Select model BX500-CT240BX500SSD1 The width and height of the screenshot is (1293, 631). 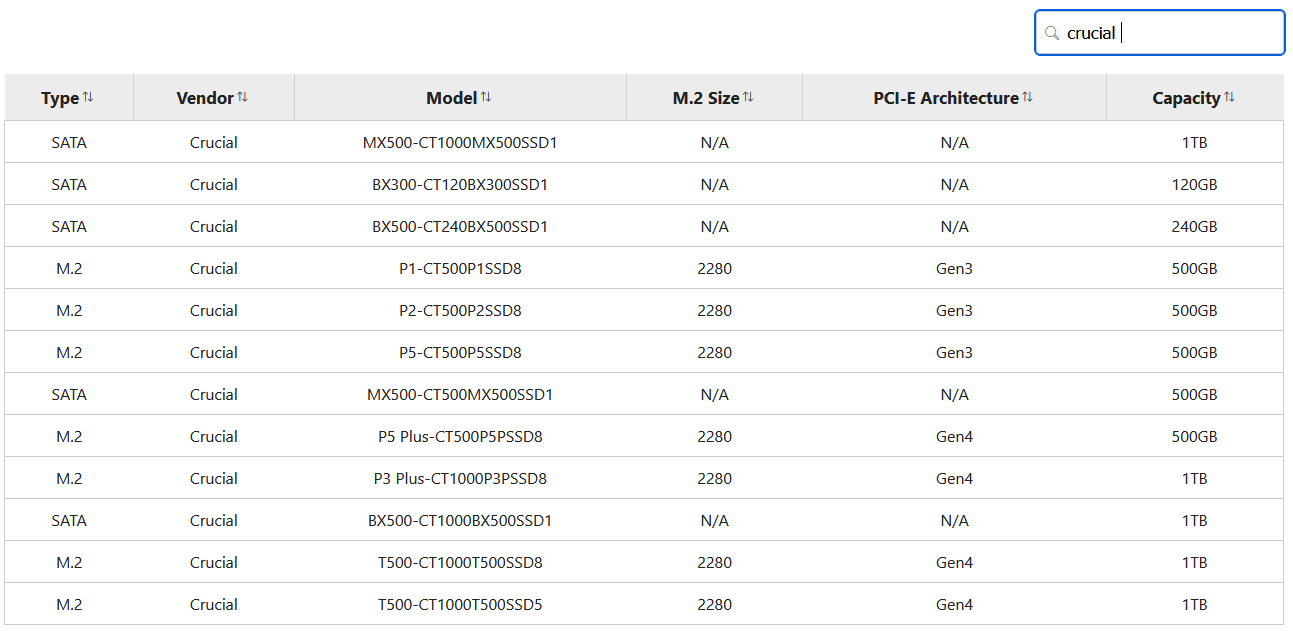pyautogui.click(x=460, y=227)
